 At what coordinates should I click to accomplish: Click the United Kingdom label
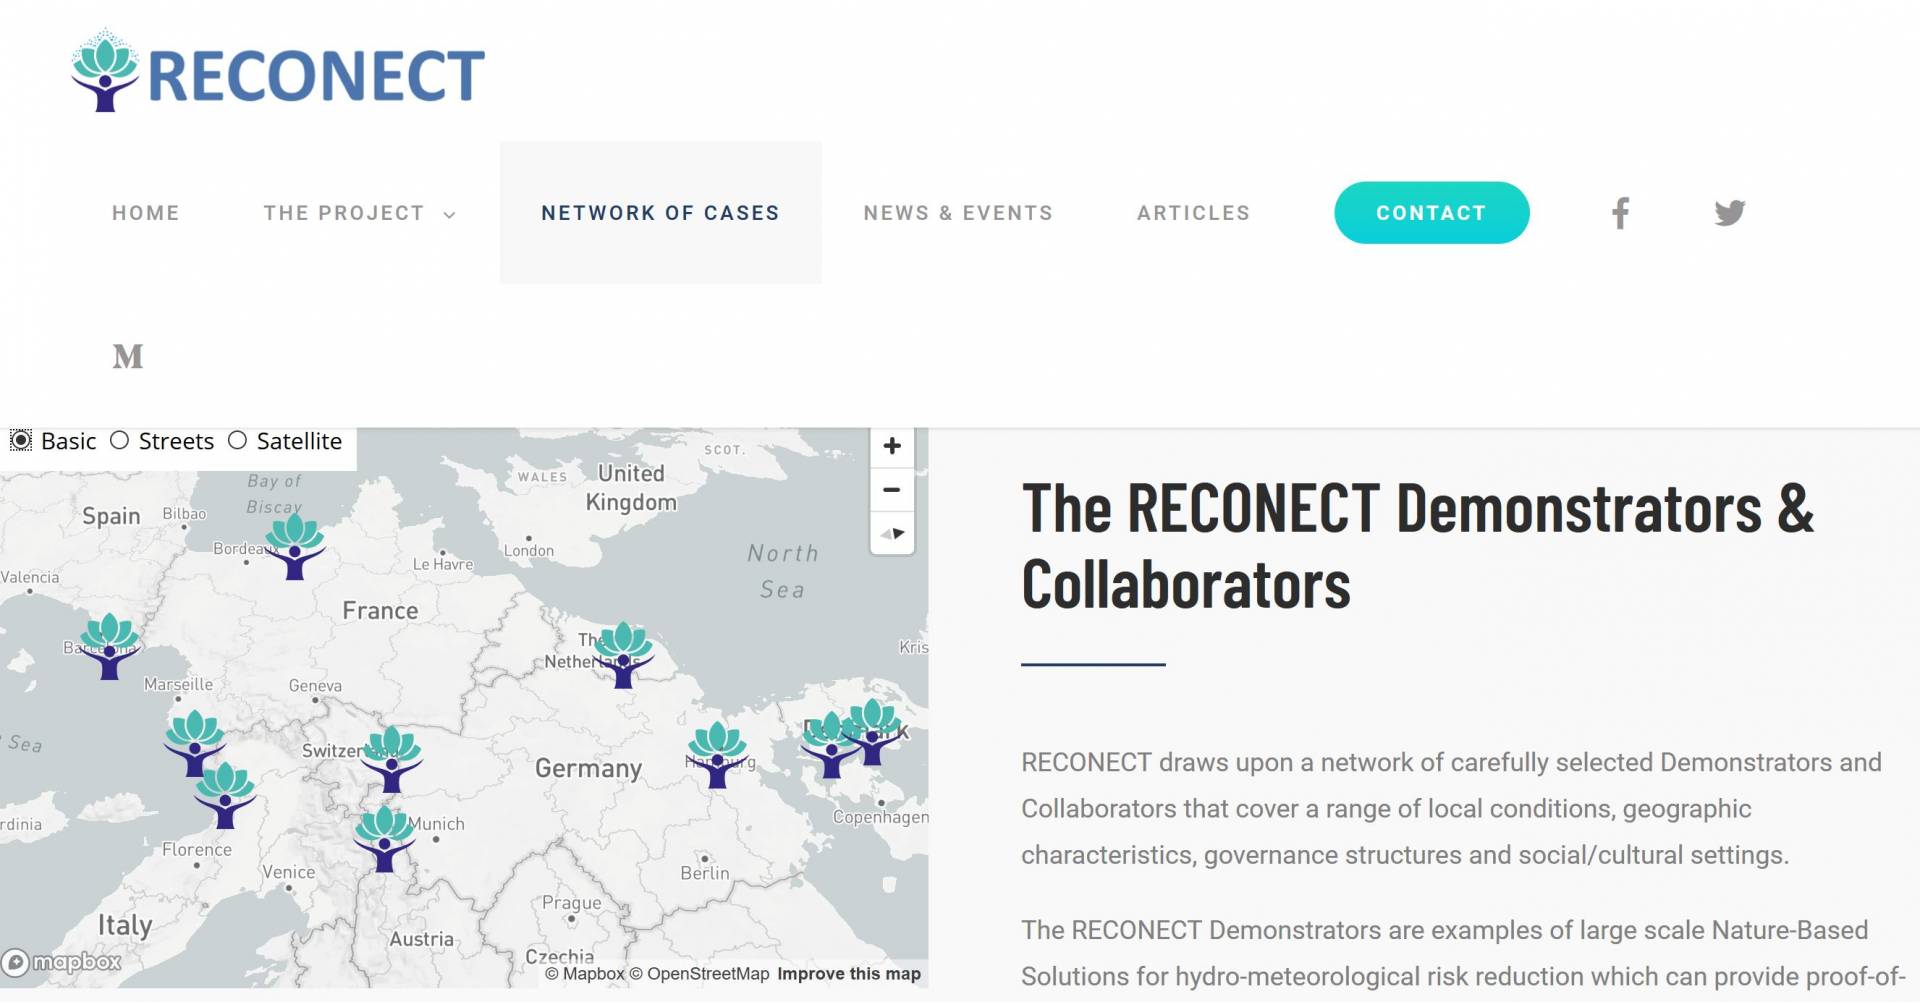pyautogui.click(x=631, y=488)
